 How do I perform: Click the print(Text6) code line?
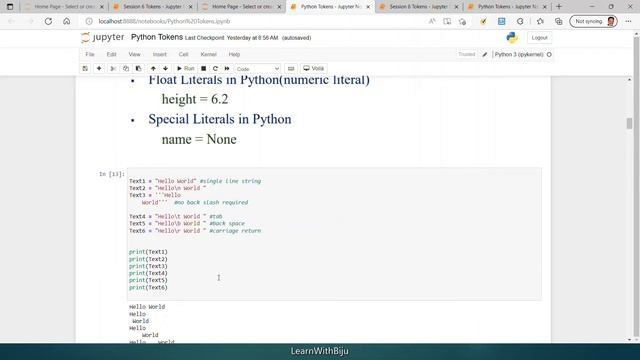[148, 288]
